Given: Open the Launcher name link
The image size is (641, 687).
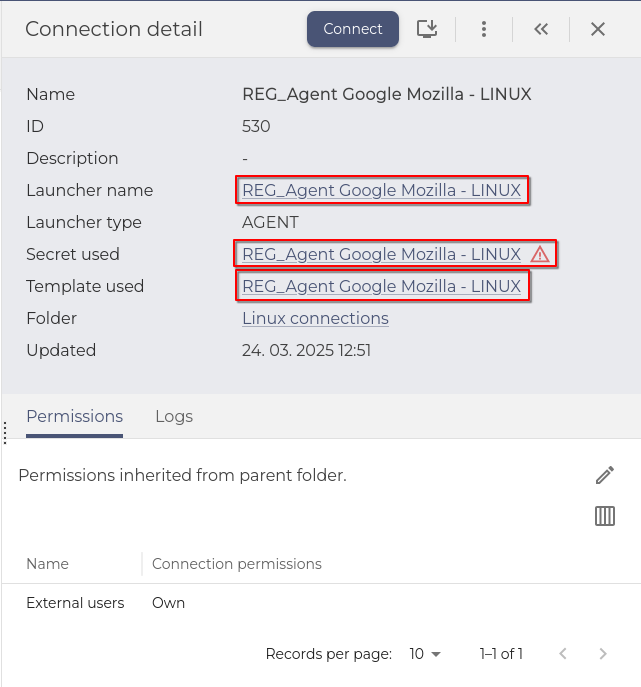Looking at the screenshot, I should (x=381, y=190).
